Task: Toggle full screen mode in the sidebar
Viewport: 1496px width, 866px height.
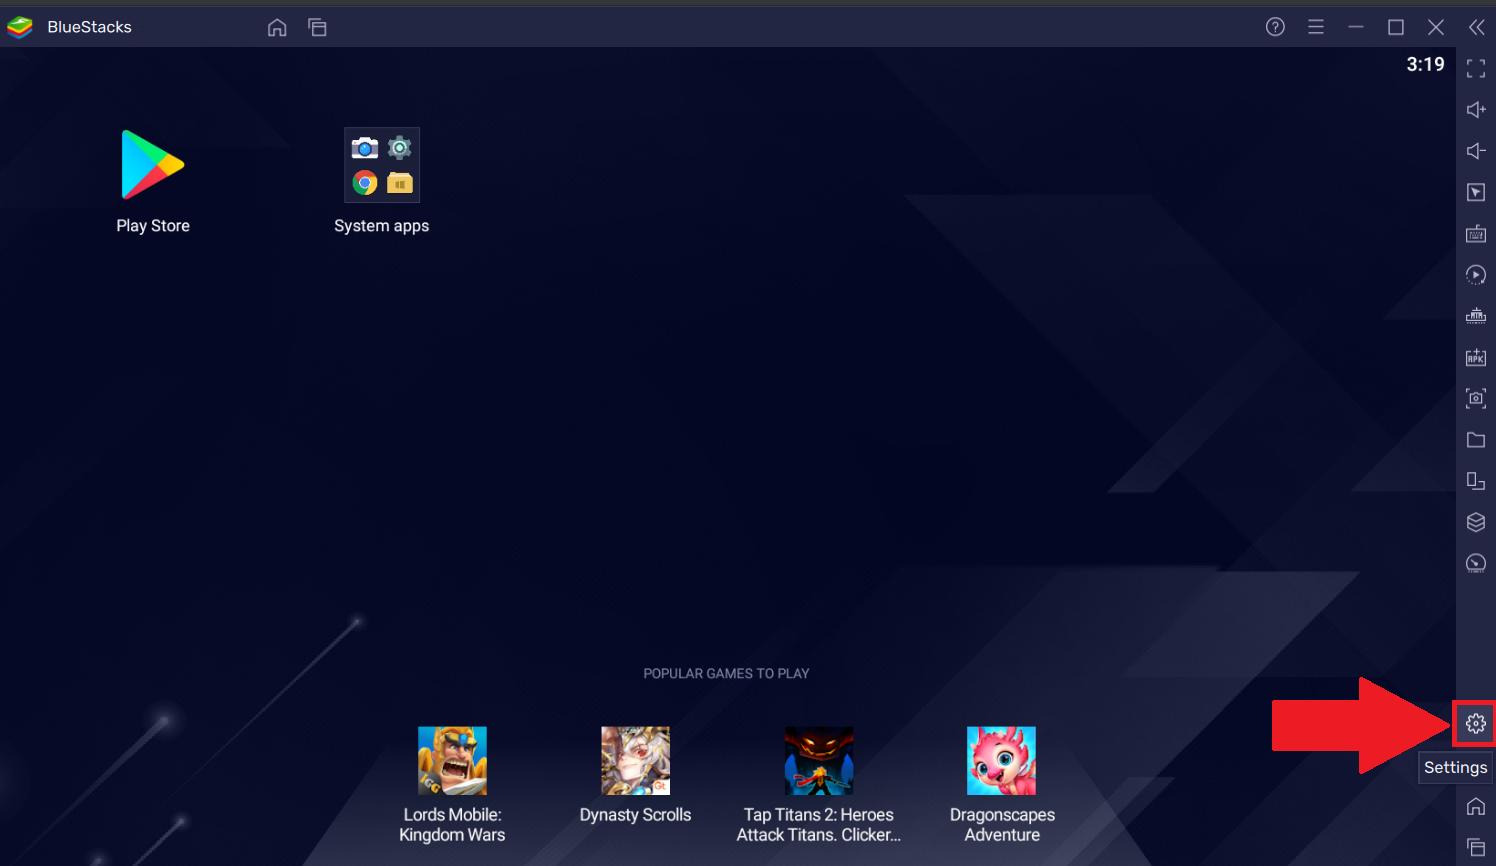Action: (1476, 69)
